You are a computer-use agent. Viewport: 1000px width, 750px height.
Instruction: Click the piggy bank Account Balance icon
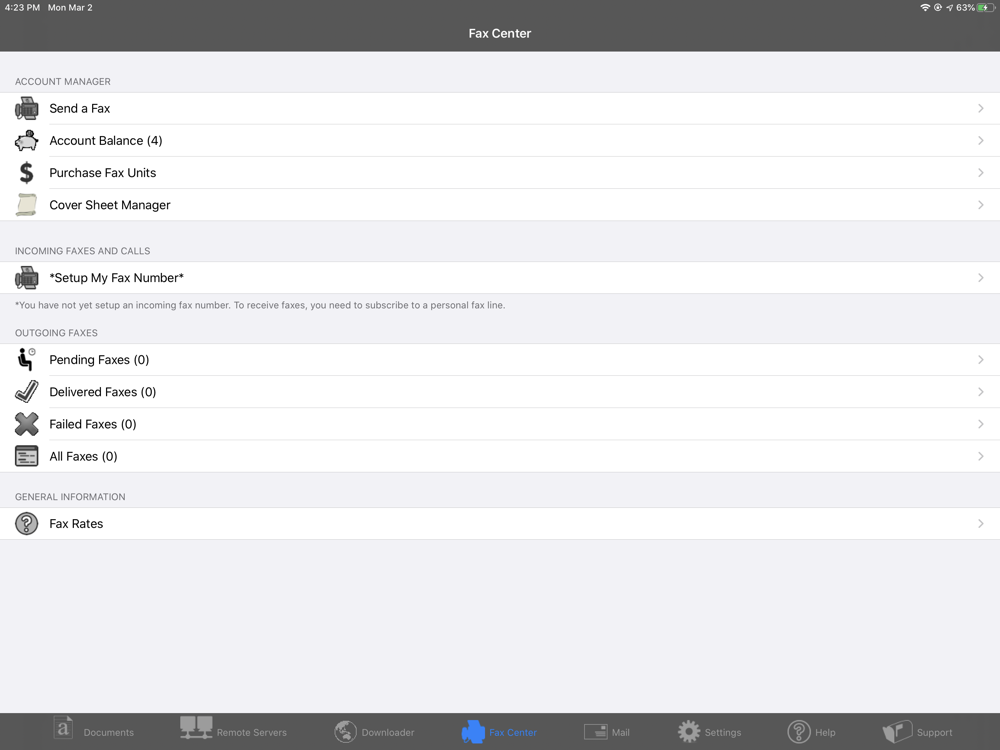point(26,140)
